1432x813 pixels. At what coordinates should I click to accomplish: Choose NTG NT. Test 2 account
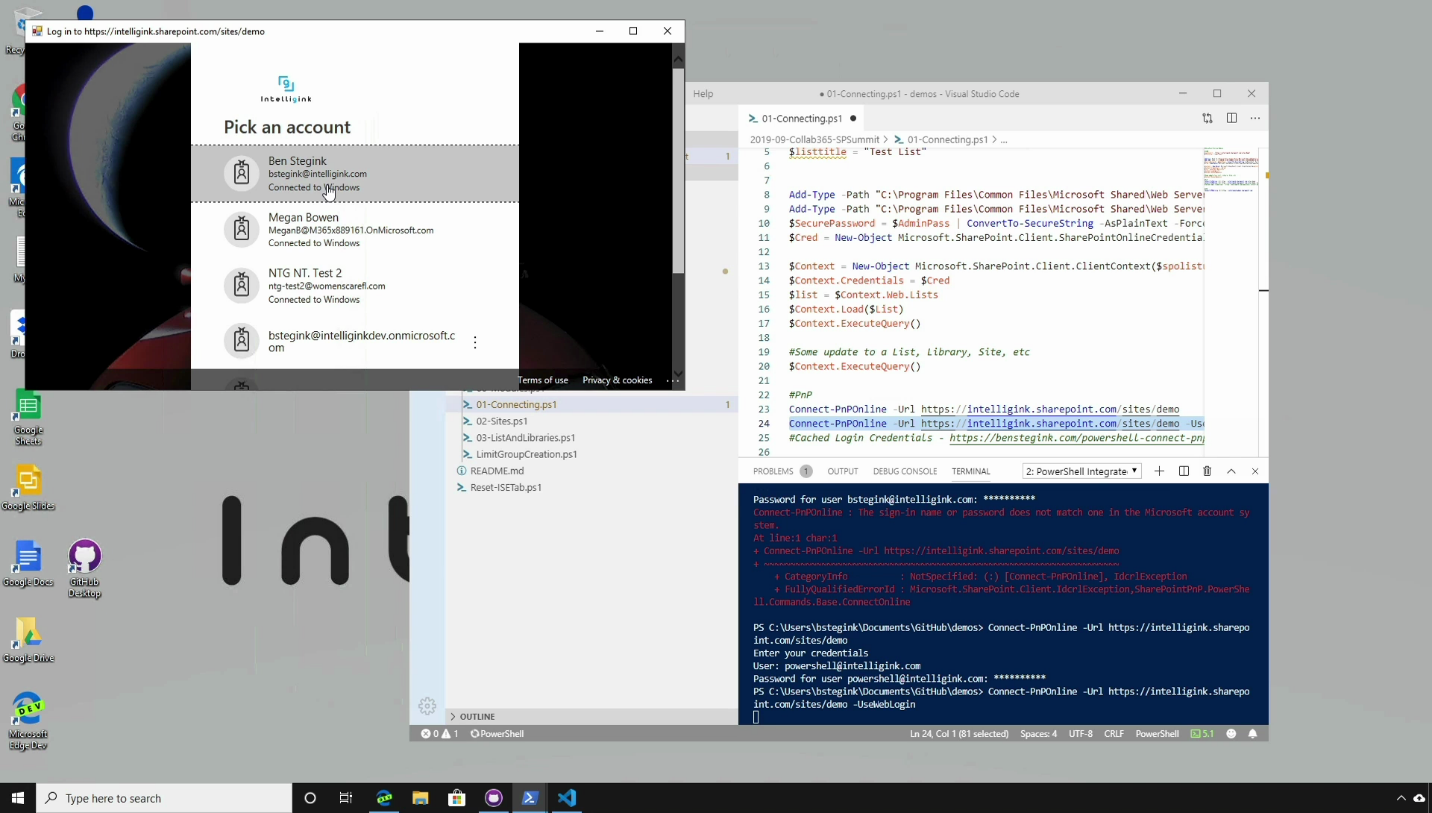click(x=355, y=286)
